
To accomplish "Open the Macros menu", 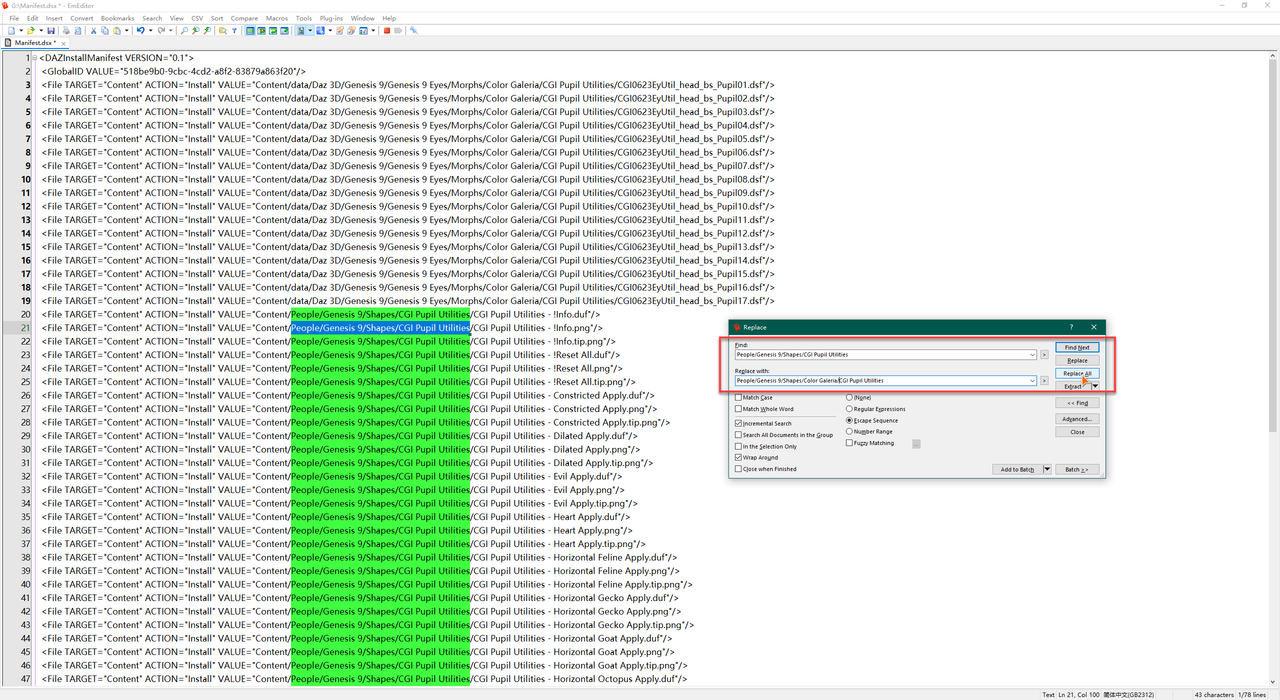I will coord(276,18).
